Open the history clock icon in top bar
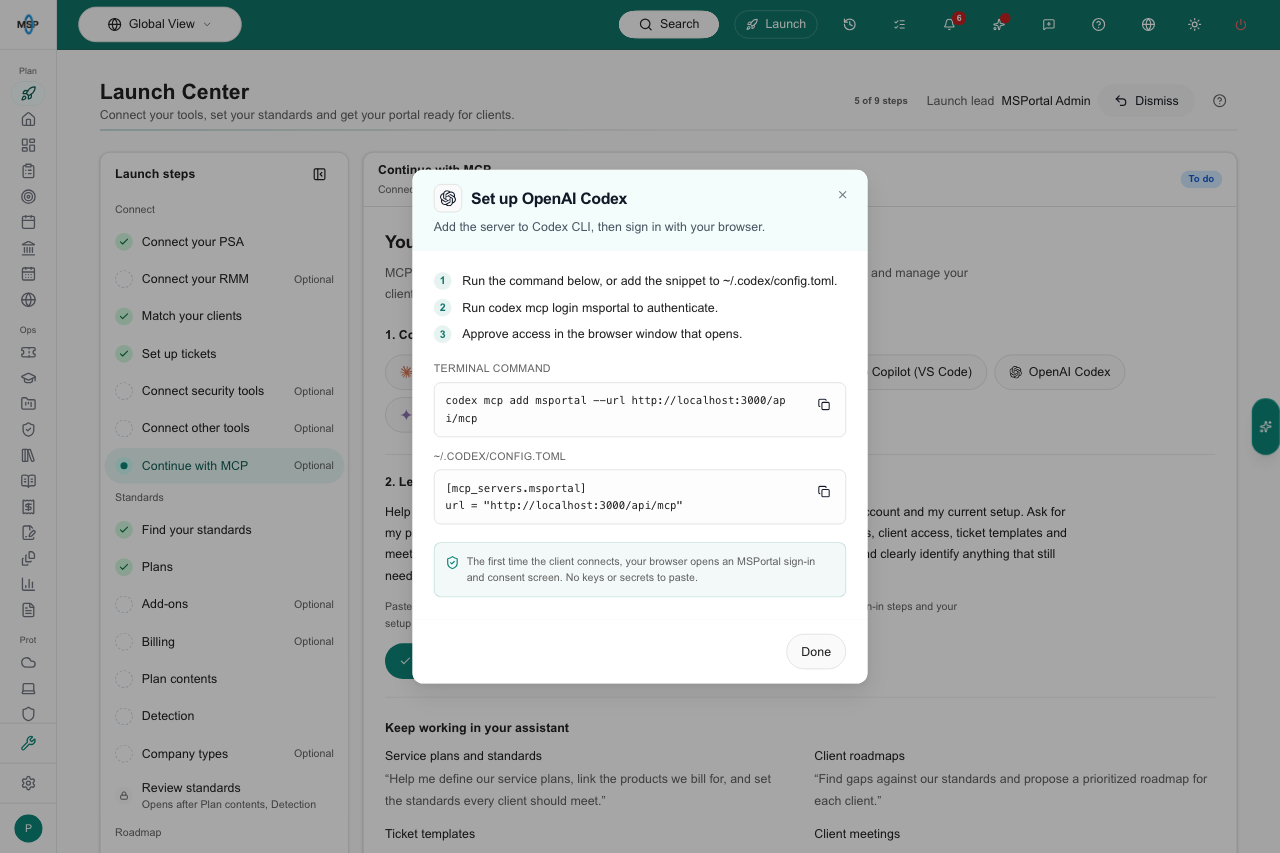This screenshot has width=1280, height=853. pyautogui.click(x=849, y=24)
